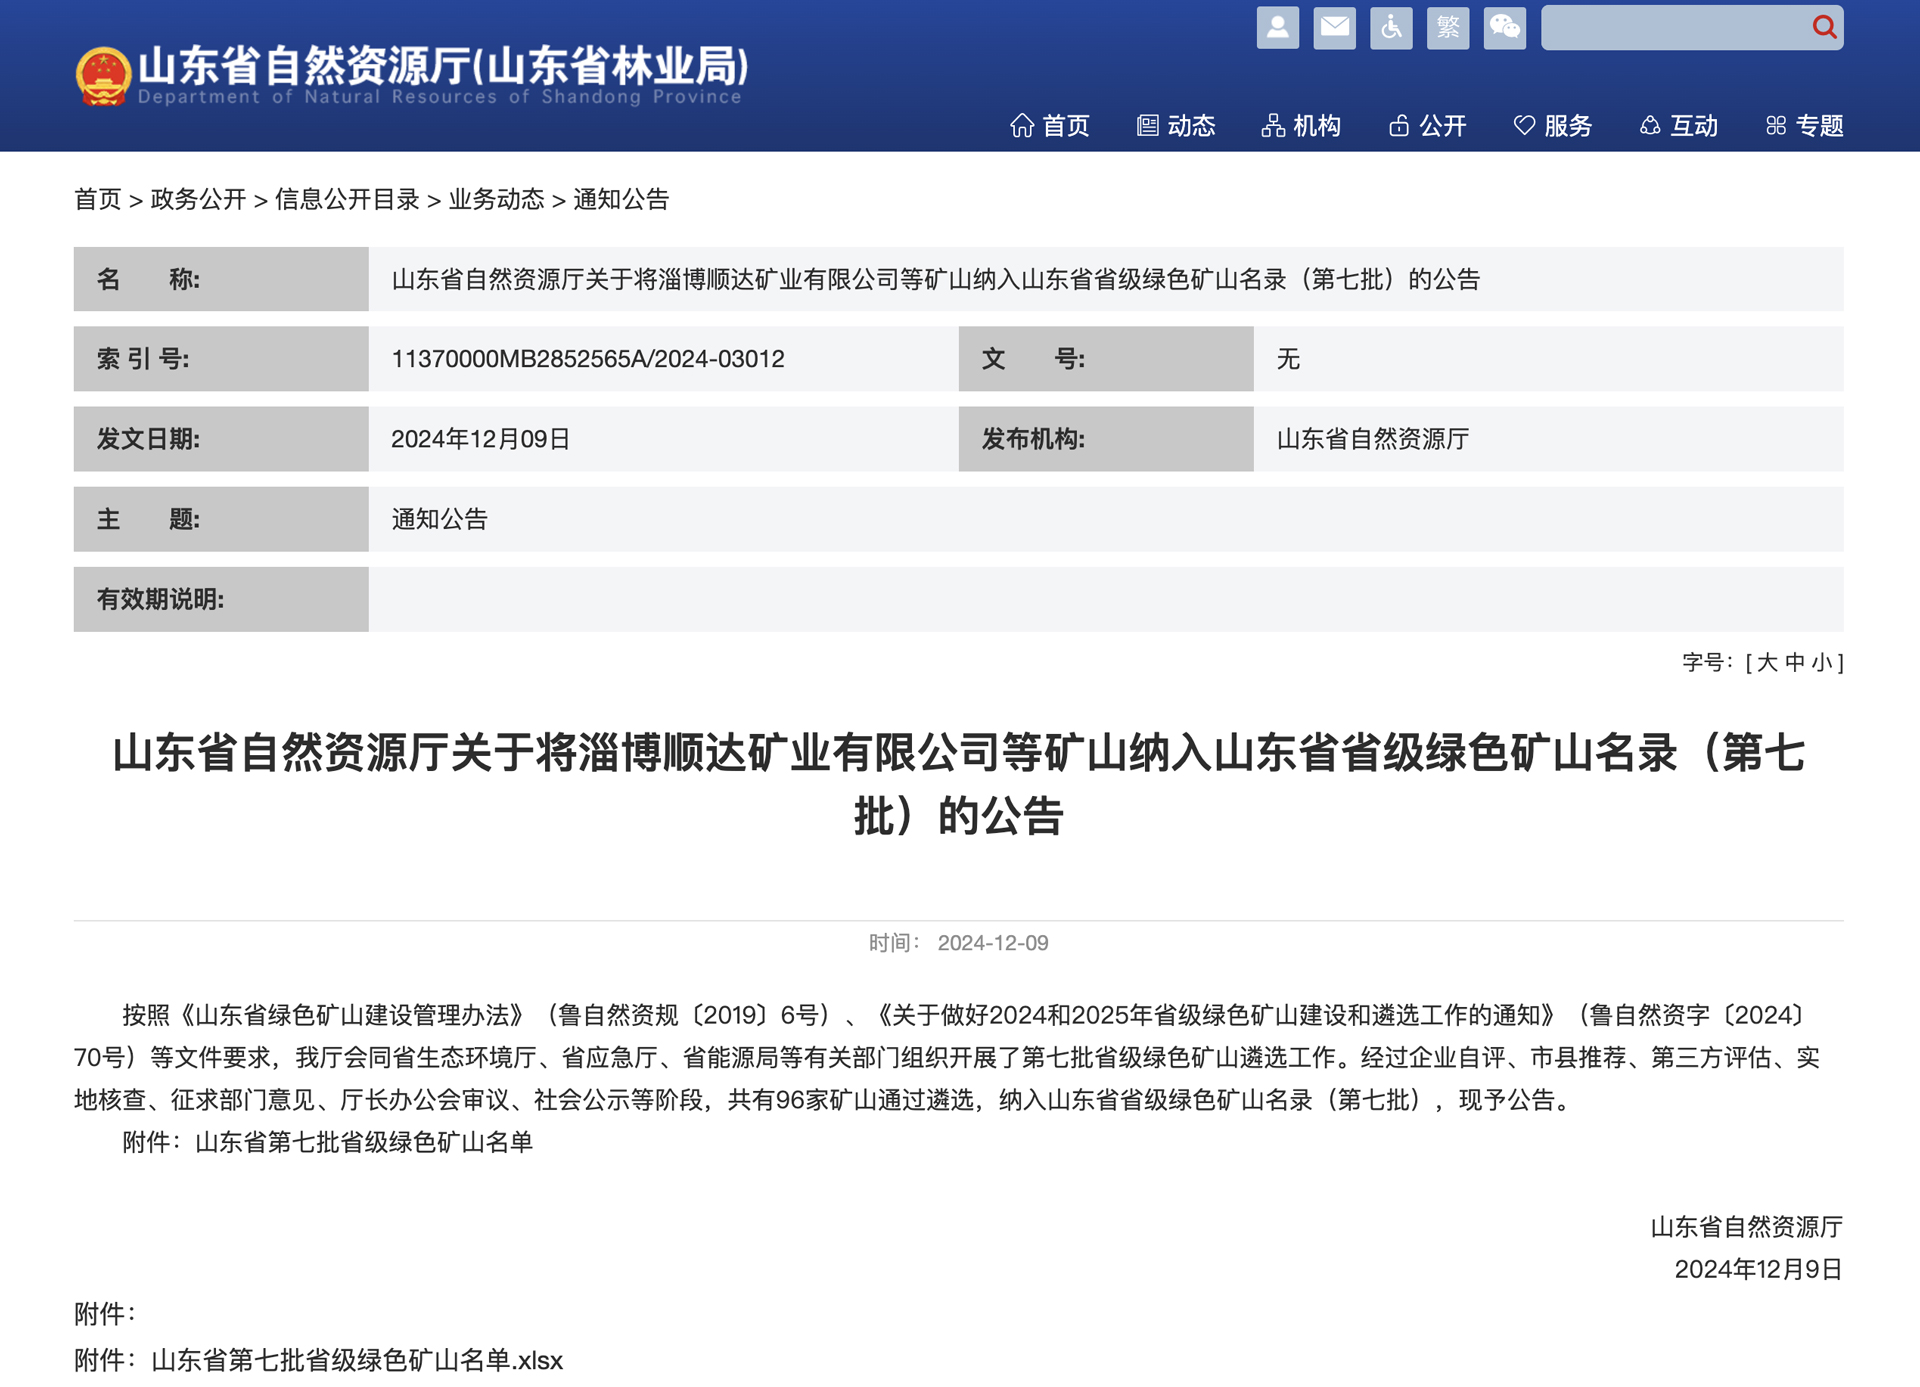
Task: Click the text 附件：山东省第七批省级绿色矿山名单 in body
Action: (328, 1142)
